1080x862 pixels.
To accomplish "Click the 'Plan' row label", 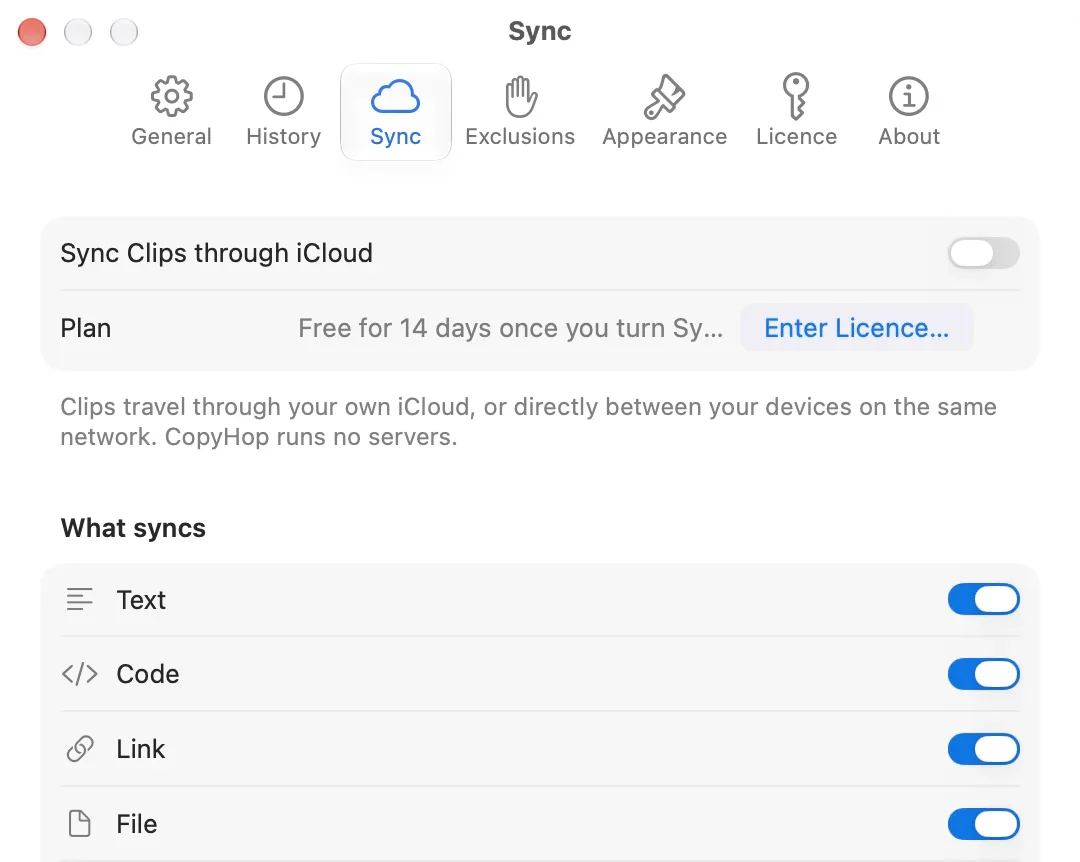I will click(85, 328).
